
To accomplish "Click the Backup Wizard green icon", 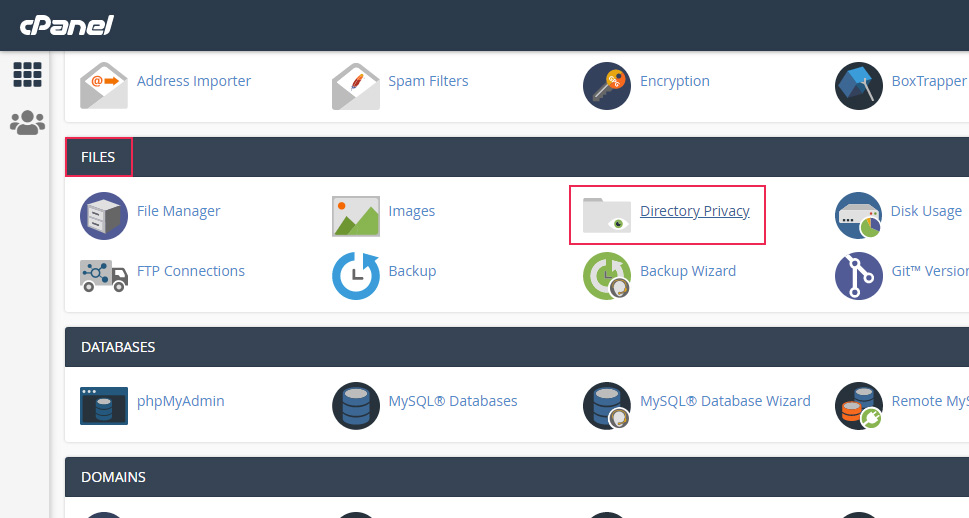I will tap(607, 276).
